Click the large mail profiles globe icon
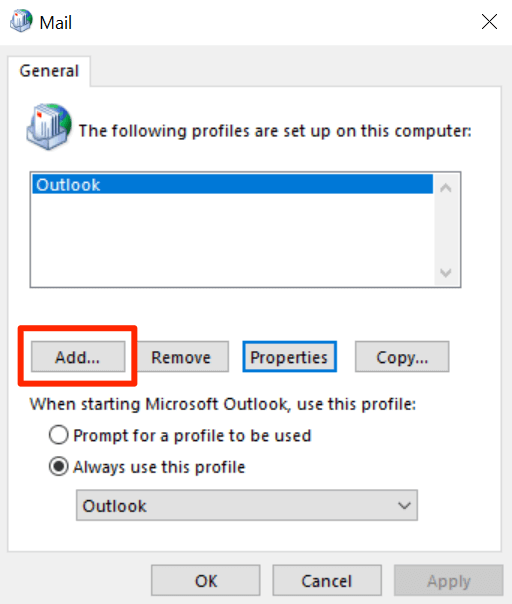The width and height of the screenshot is (512, 604). (49, 126)
